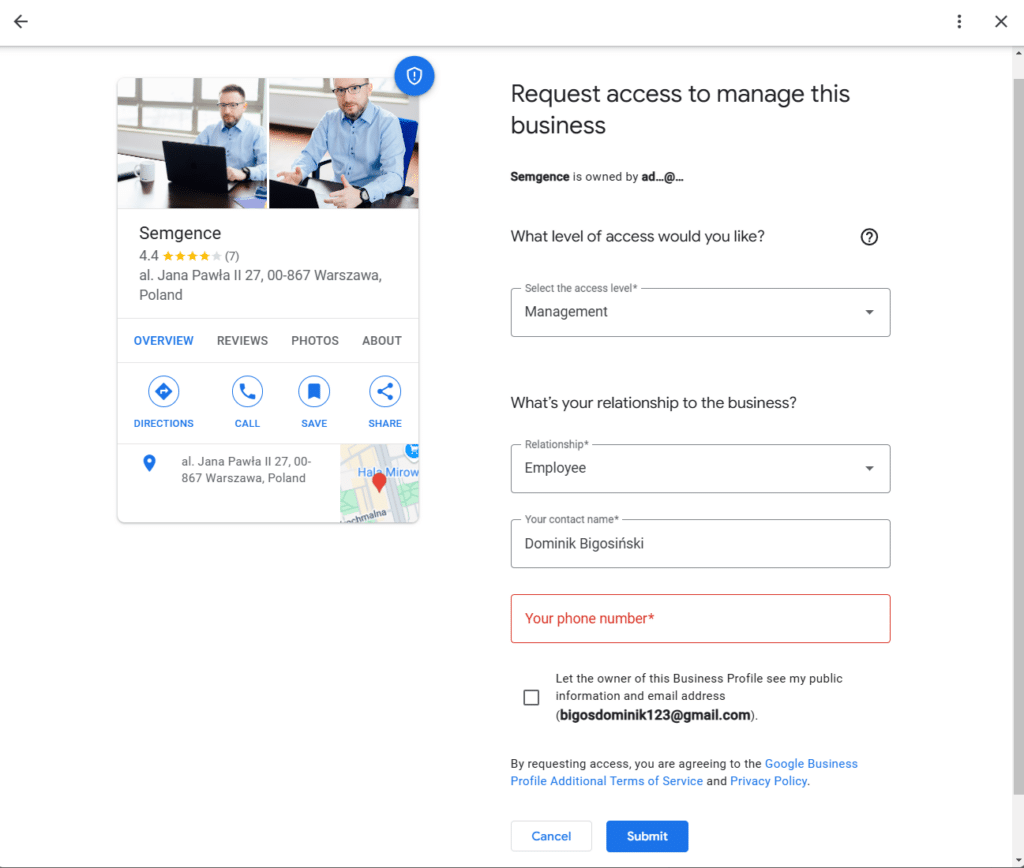This screenshot has height=868, width=1024.
Task: Click the blue shield badge icon
Action: tap(414, 76)
